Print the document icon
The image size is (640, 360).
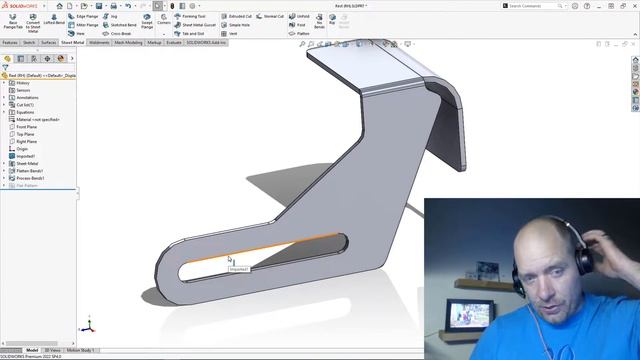113,6
